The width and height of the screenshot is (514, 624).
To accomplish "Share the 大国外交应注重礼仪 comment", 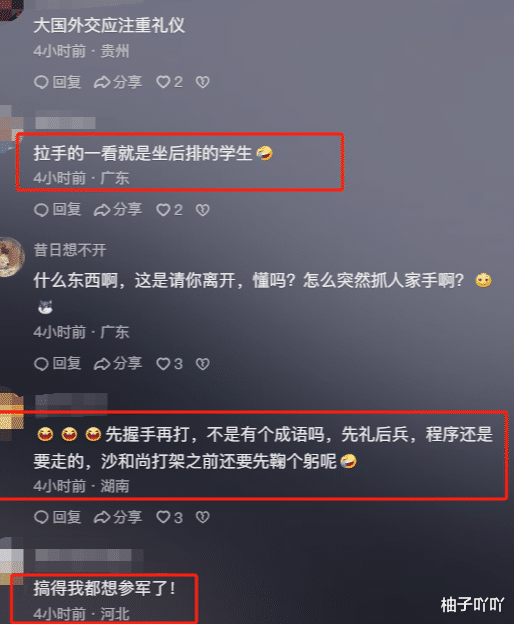I will [x=118, y=82].
